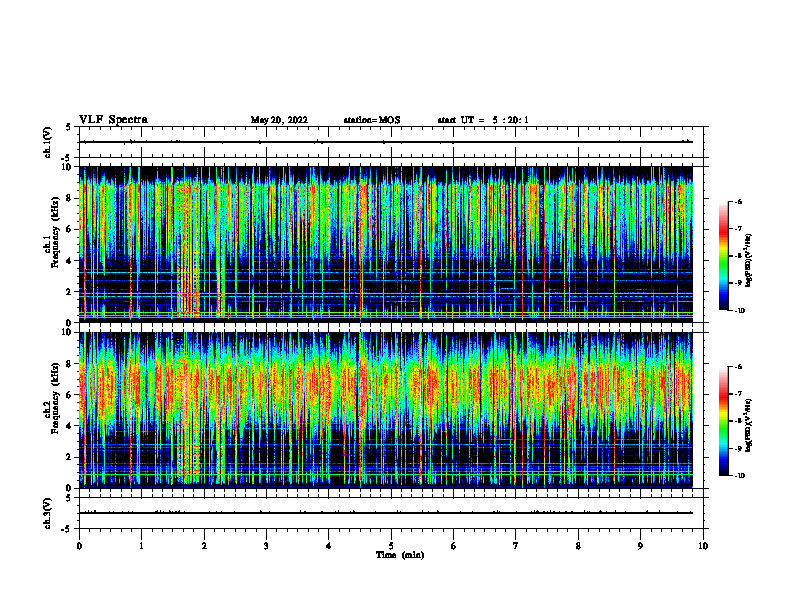Click time axis tick label "10"
This screenshot has width=792, height=612.
coord(703,546)
